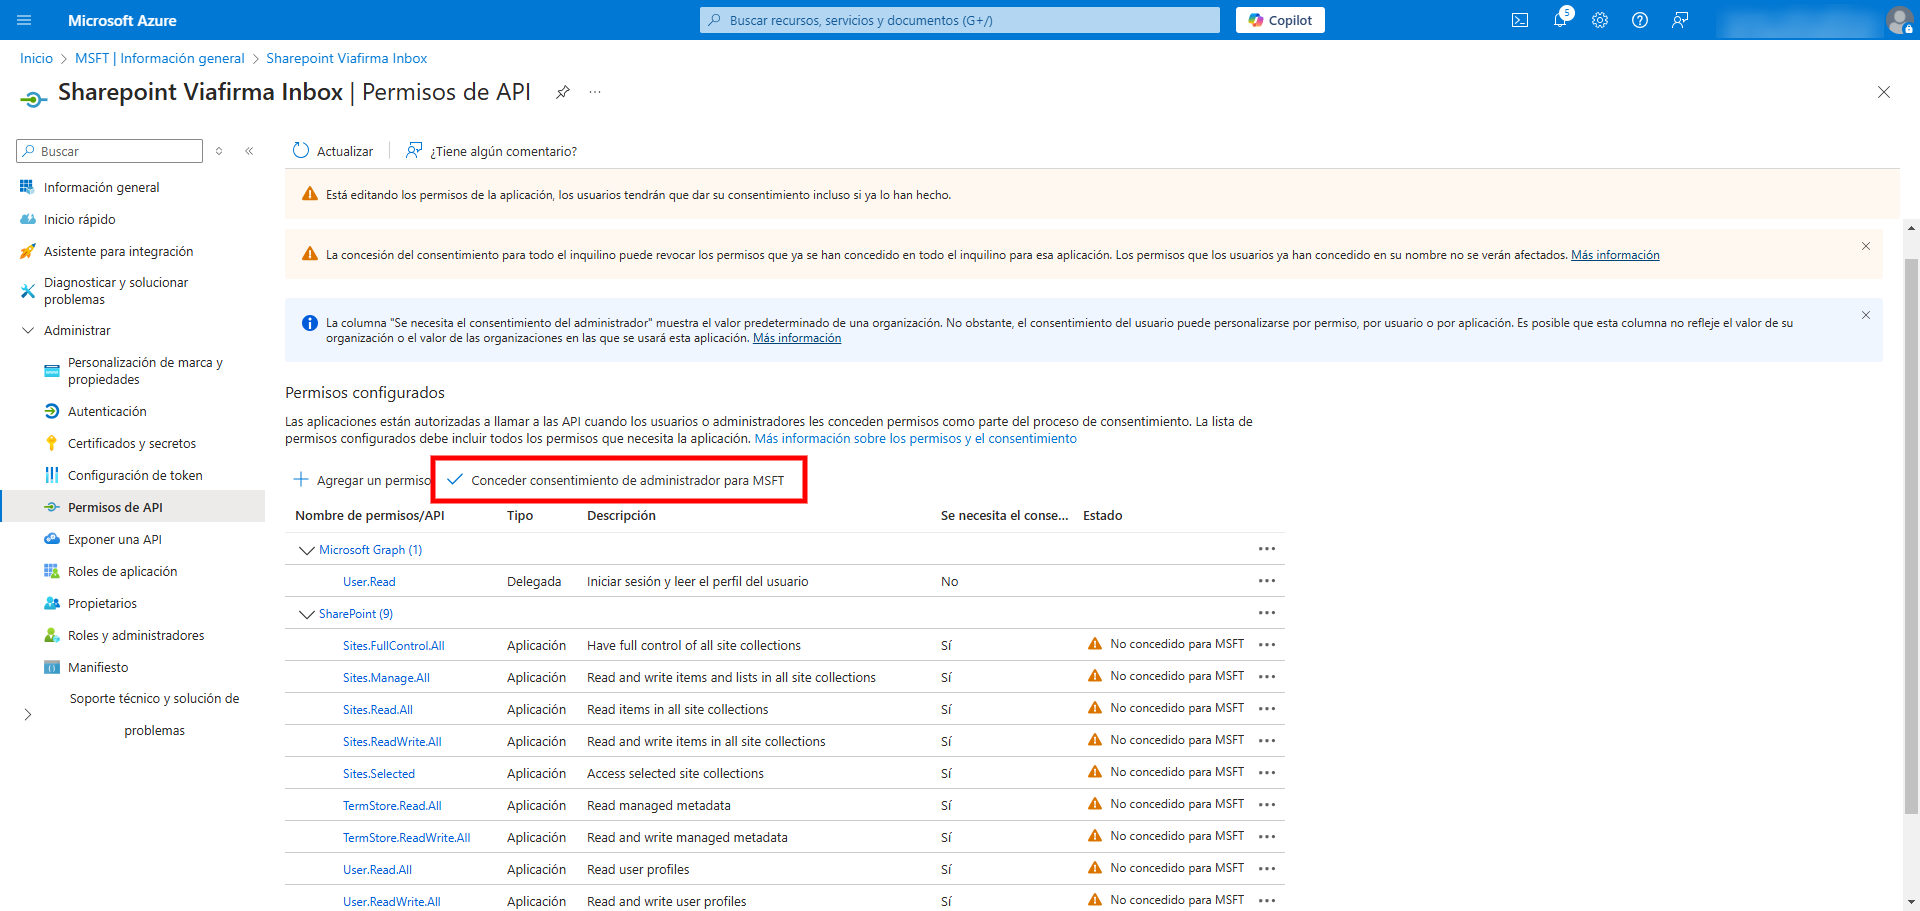Launch Cloud Shell from the top bar
The height and width of the screenshot is (911, 1920).
click(x=1520, y=20)
